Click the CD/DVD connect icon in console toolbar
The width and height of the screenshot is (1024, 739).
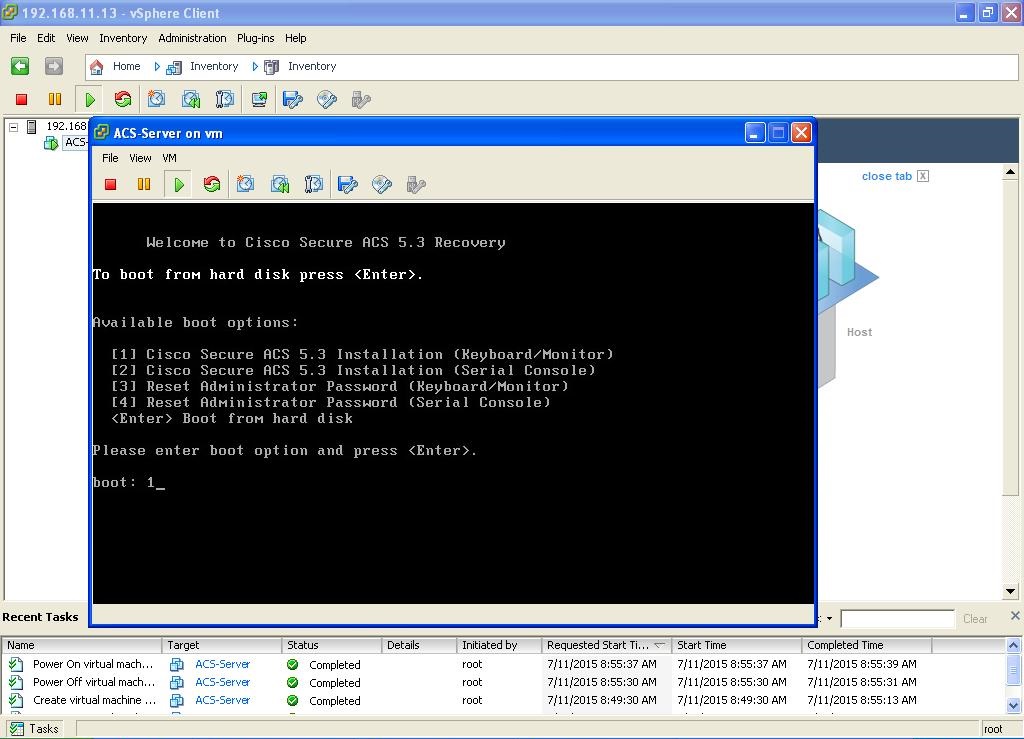[382, 185]
